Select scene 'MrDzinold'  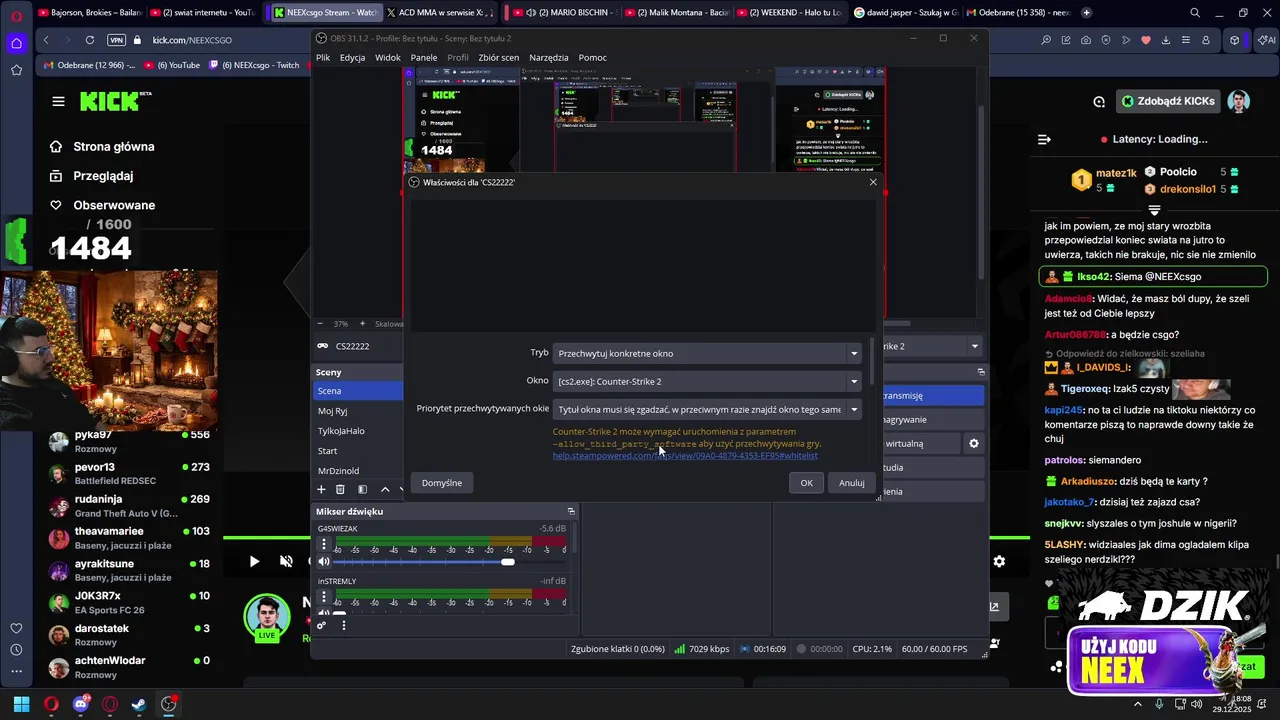[357, 471]
